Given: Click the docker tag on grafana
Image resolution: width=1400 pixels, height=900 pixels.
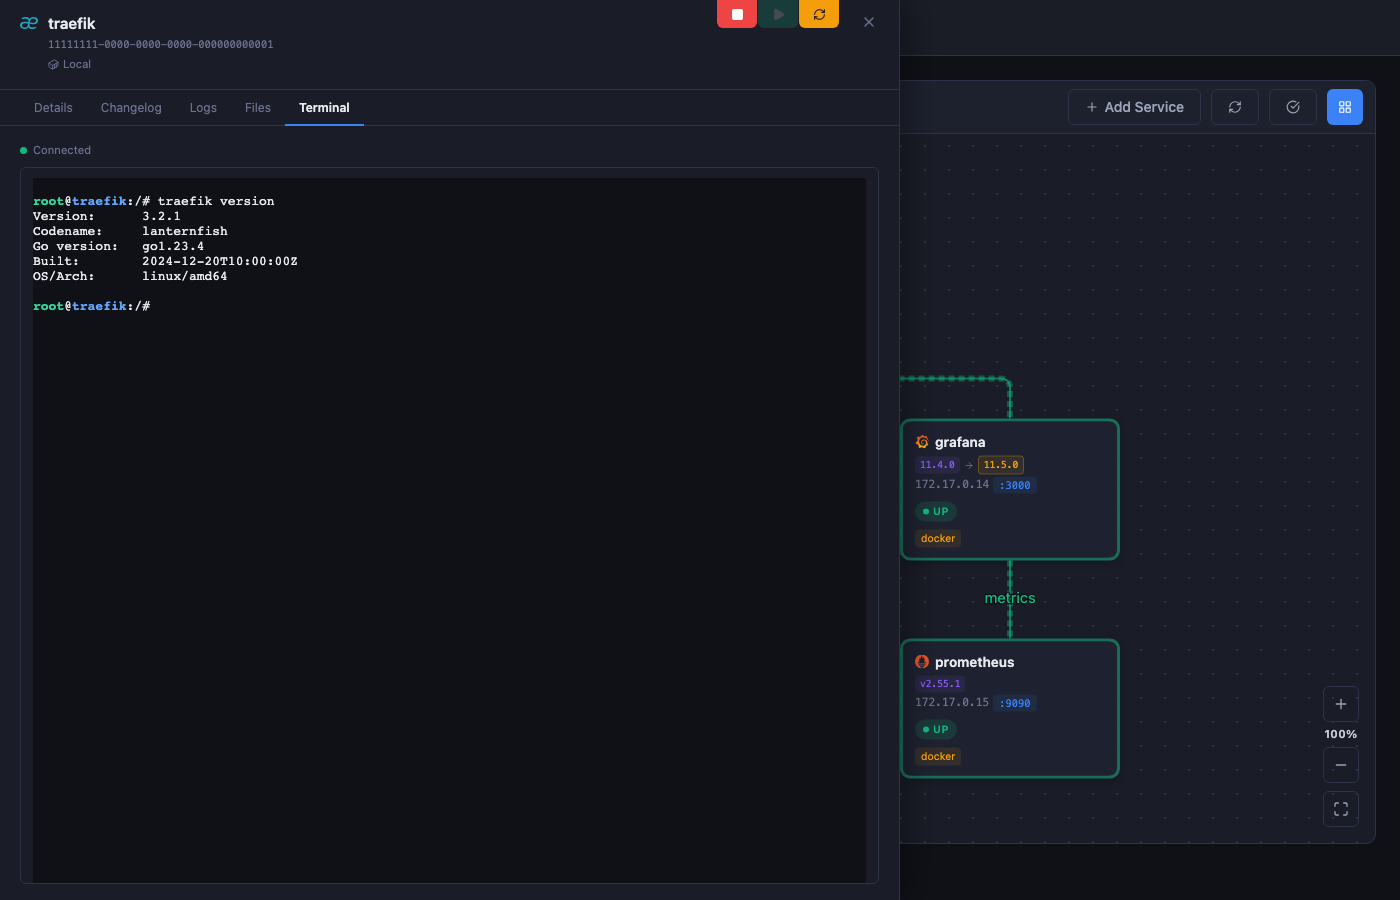Looking at the screenshot, I should [938, 538].
